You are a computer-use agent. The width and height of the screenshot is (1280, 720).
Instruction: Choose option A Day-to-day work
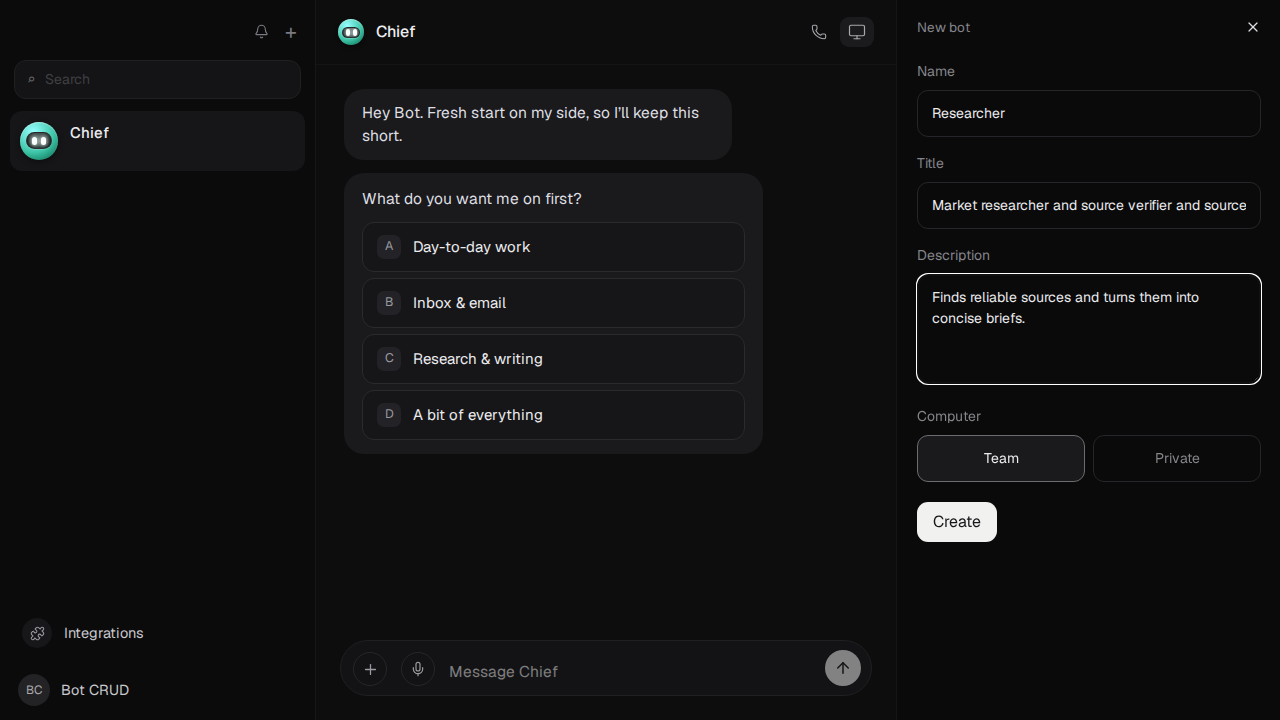coord(553,247)
